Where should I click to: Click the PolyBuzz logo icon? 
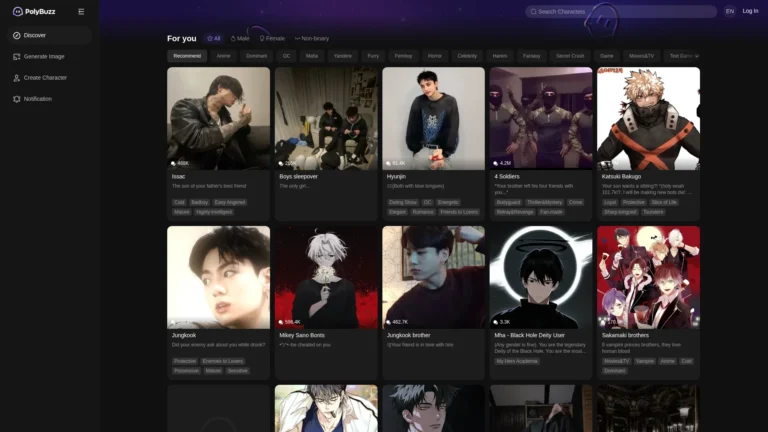[x=17, y=11]
